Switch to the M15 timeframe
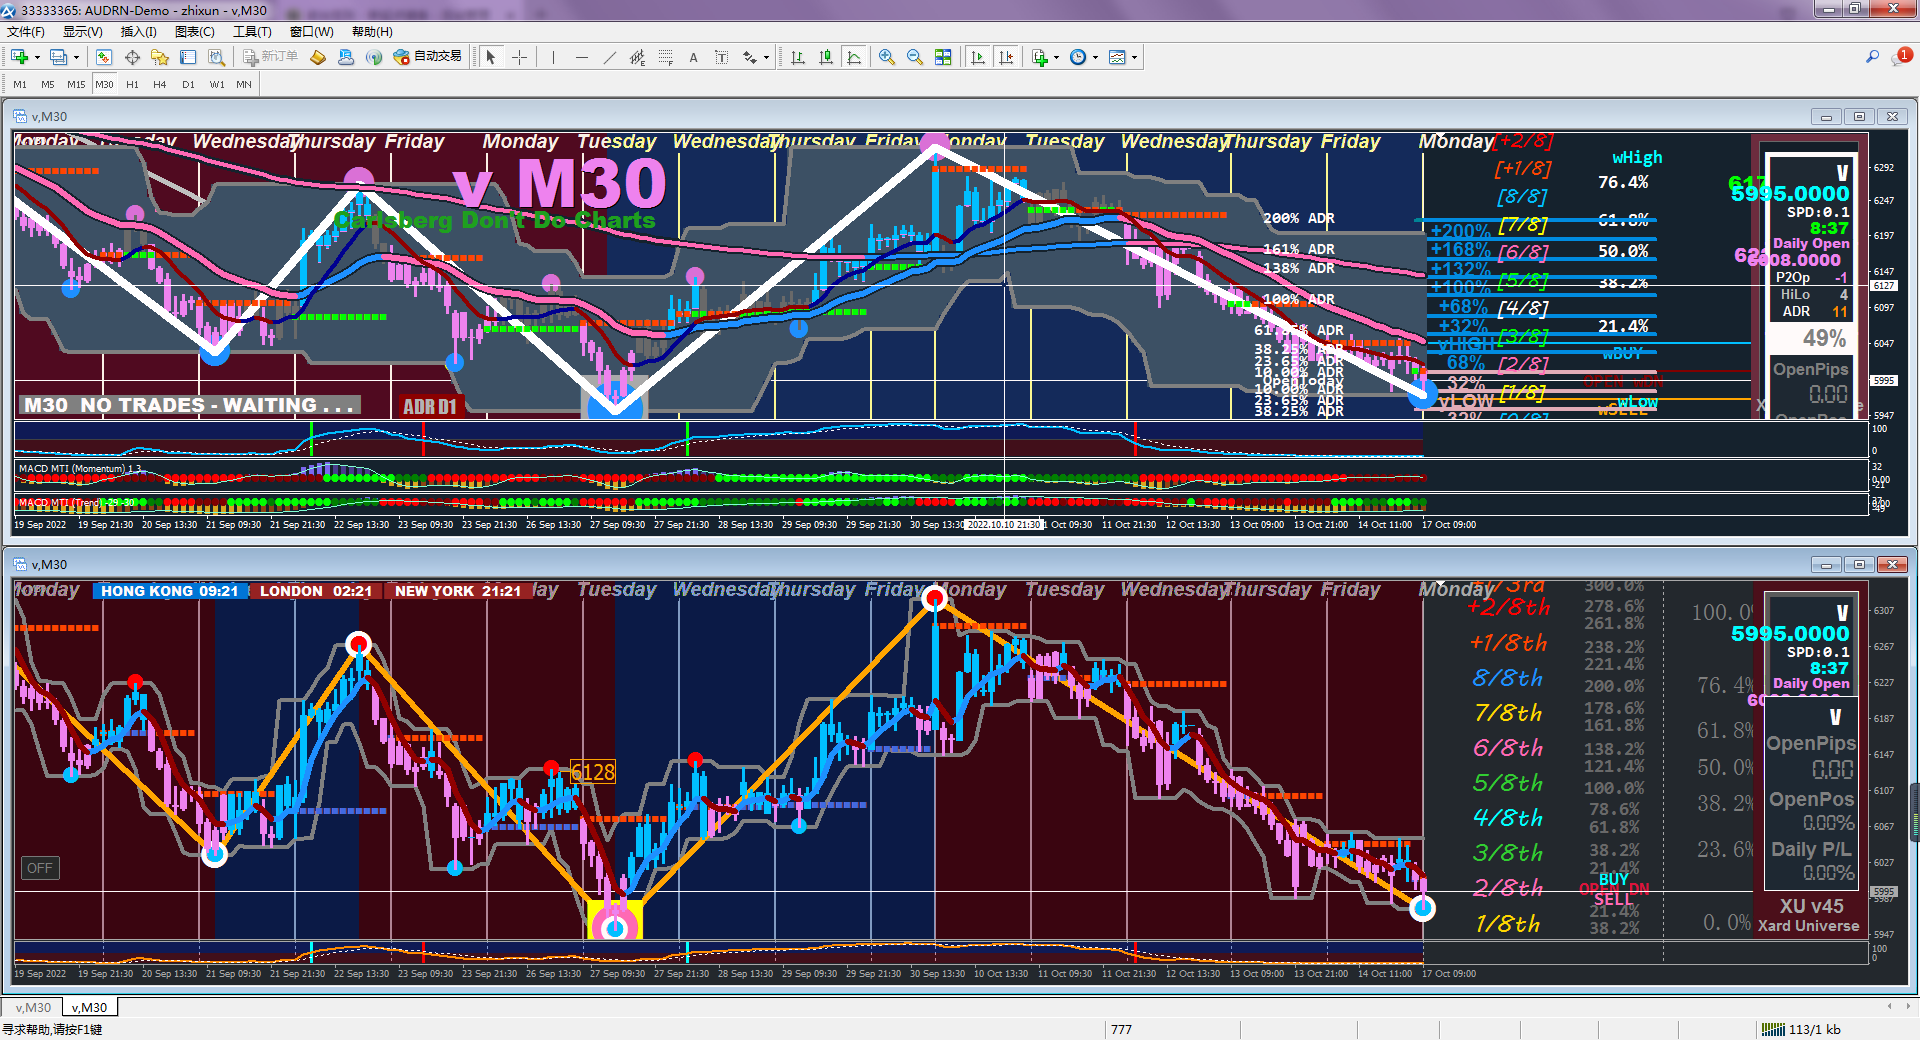 tap(76, 84)
